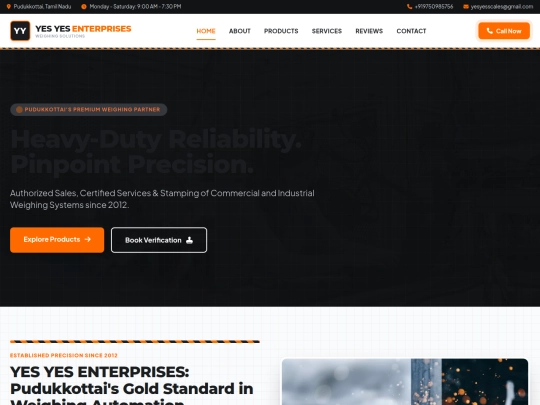Image resolution: width=540 pixels, height=405 pixels.
Task: Click the Pudukkottai, Tamil Nadu text
Action: pos(42,7)
